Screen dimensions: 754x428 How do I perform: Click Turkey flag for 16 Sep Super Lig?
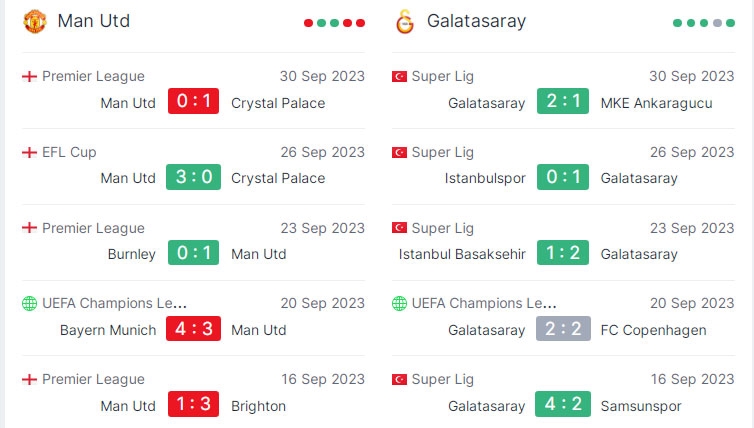pyautogui.click(x=399, y=379)
